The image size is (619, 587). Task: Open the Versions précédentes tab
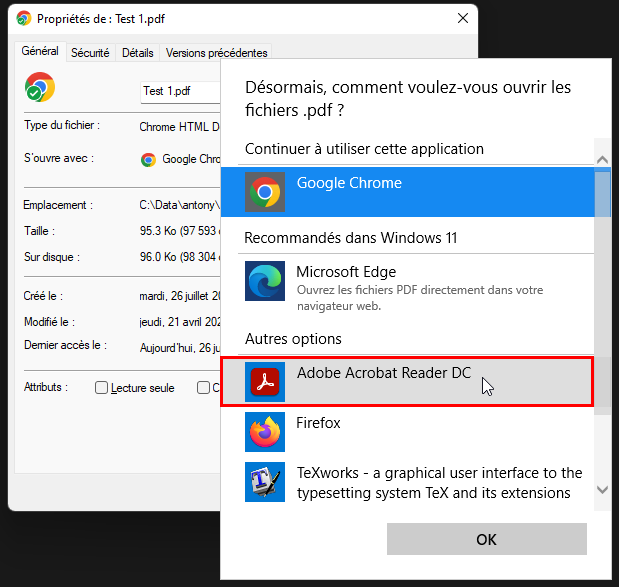[x=216, y=53]
